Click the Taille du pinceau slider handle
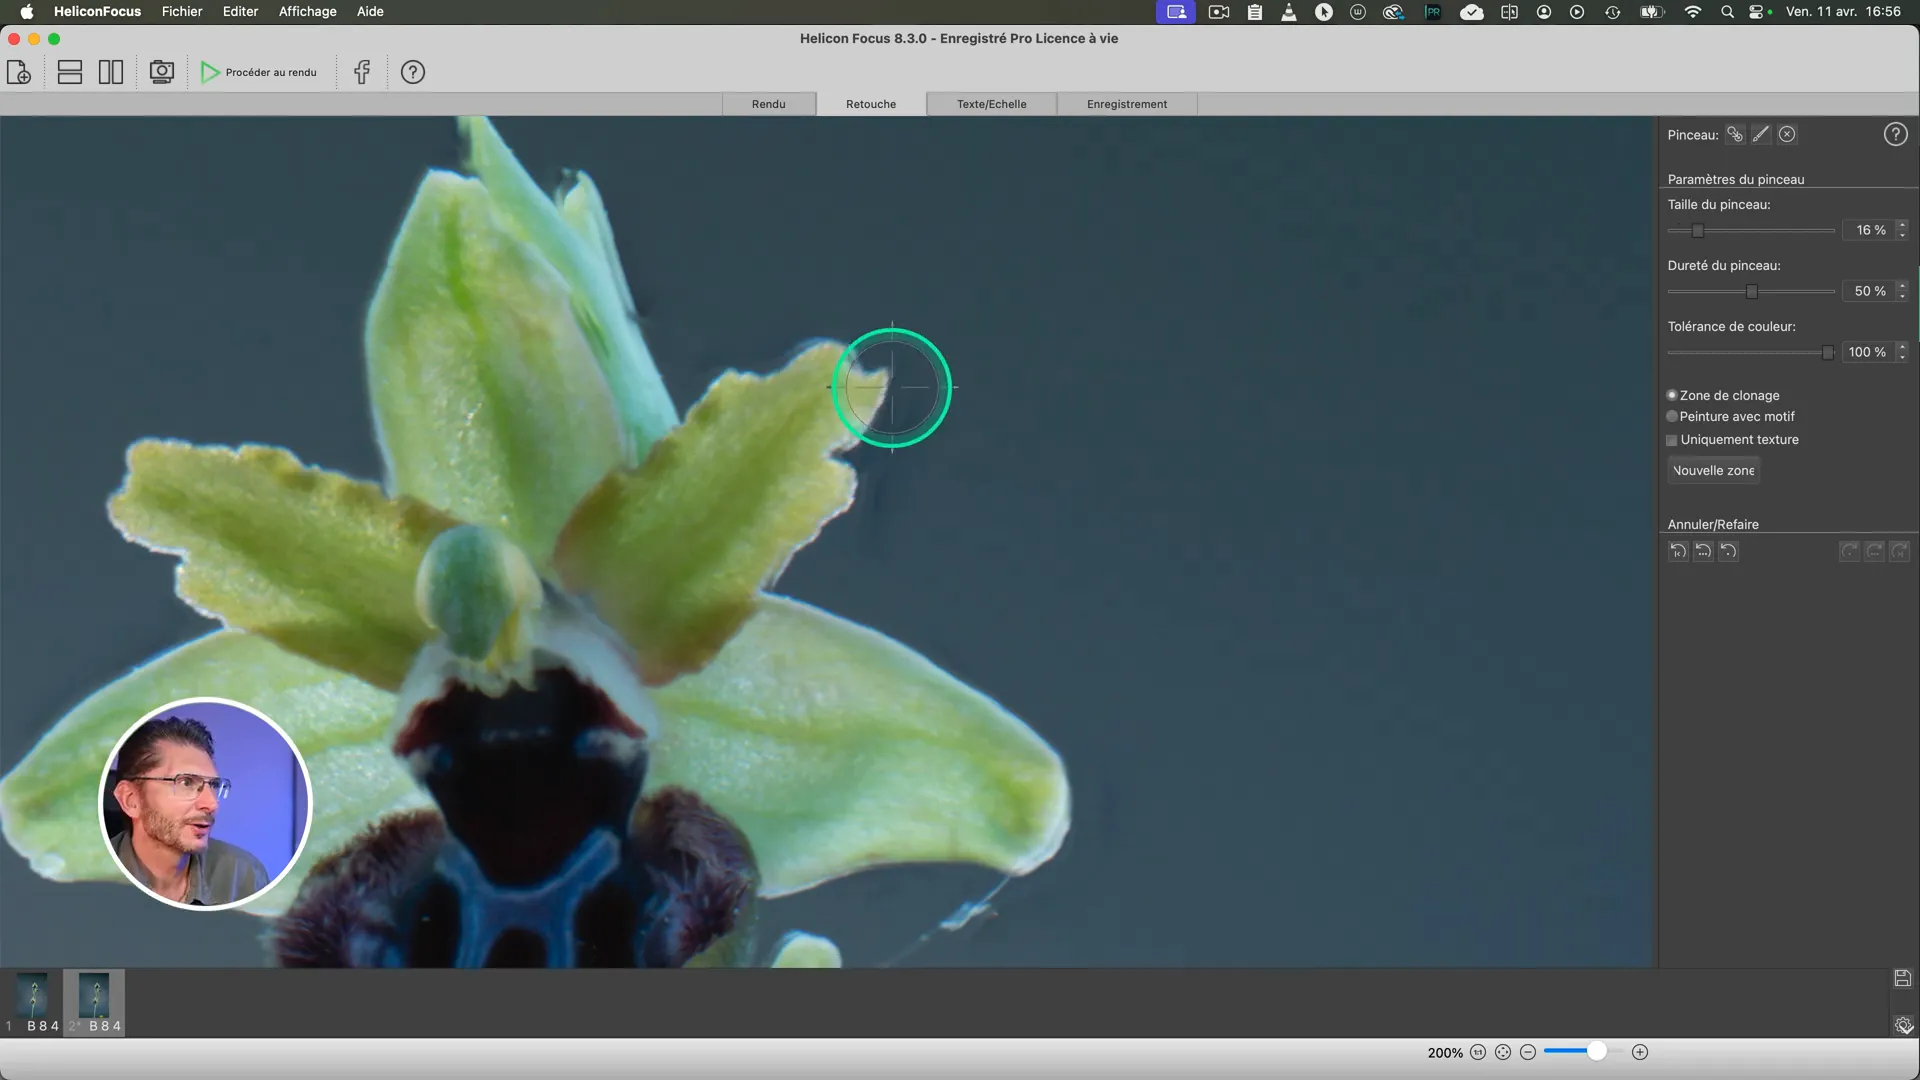Screen dimensions: 1920x1080 tap(1698, 231)
